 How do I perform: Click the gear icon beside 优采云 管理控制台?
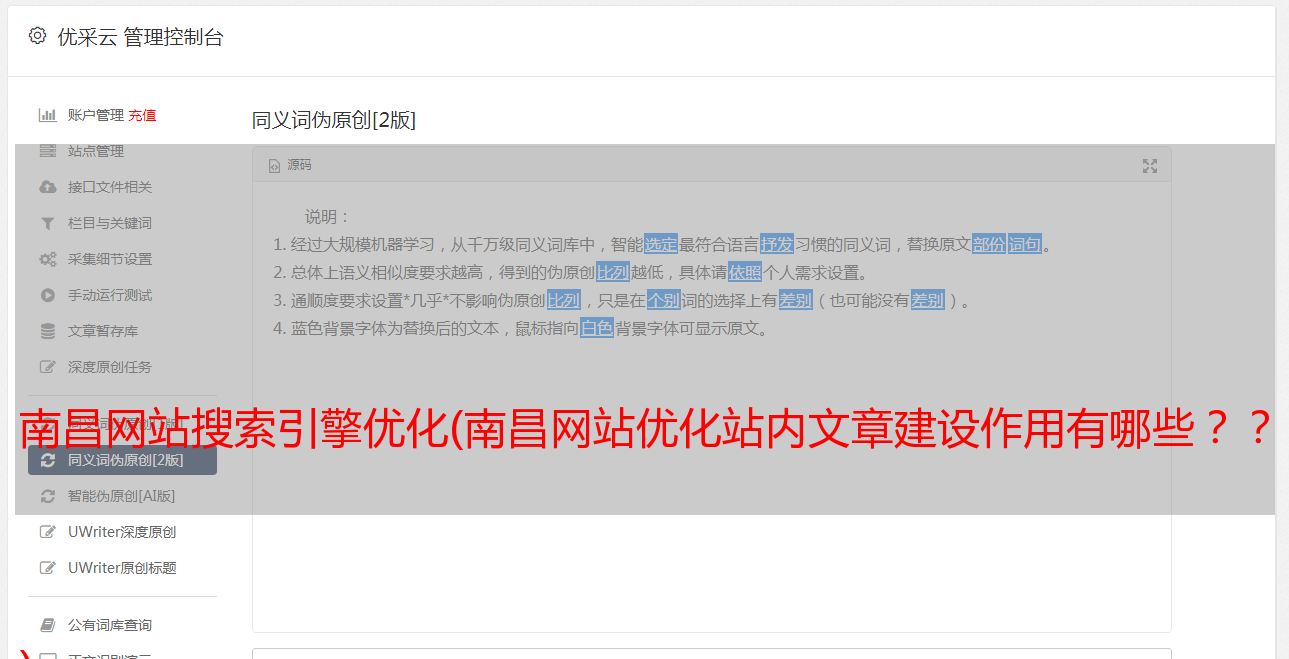[37, 36]
